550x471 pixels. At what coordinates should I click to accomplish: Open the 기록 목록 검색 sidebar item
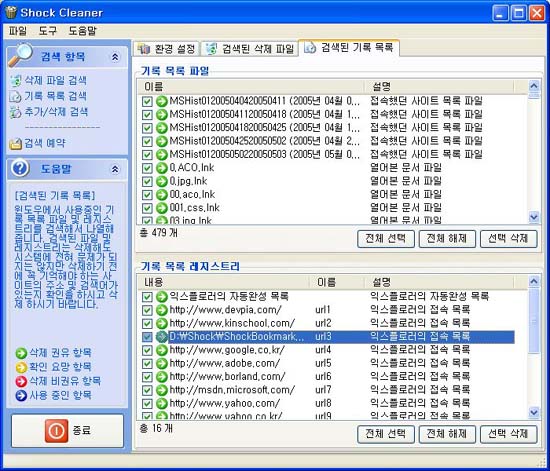[x=48, y=96]
